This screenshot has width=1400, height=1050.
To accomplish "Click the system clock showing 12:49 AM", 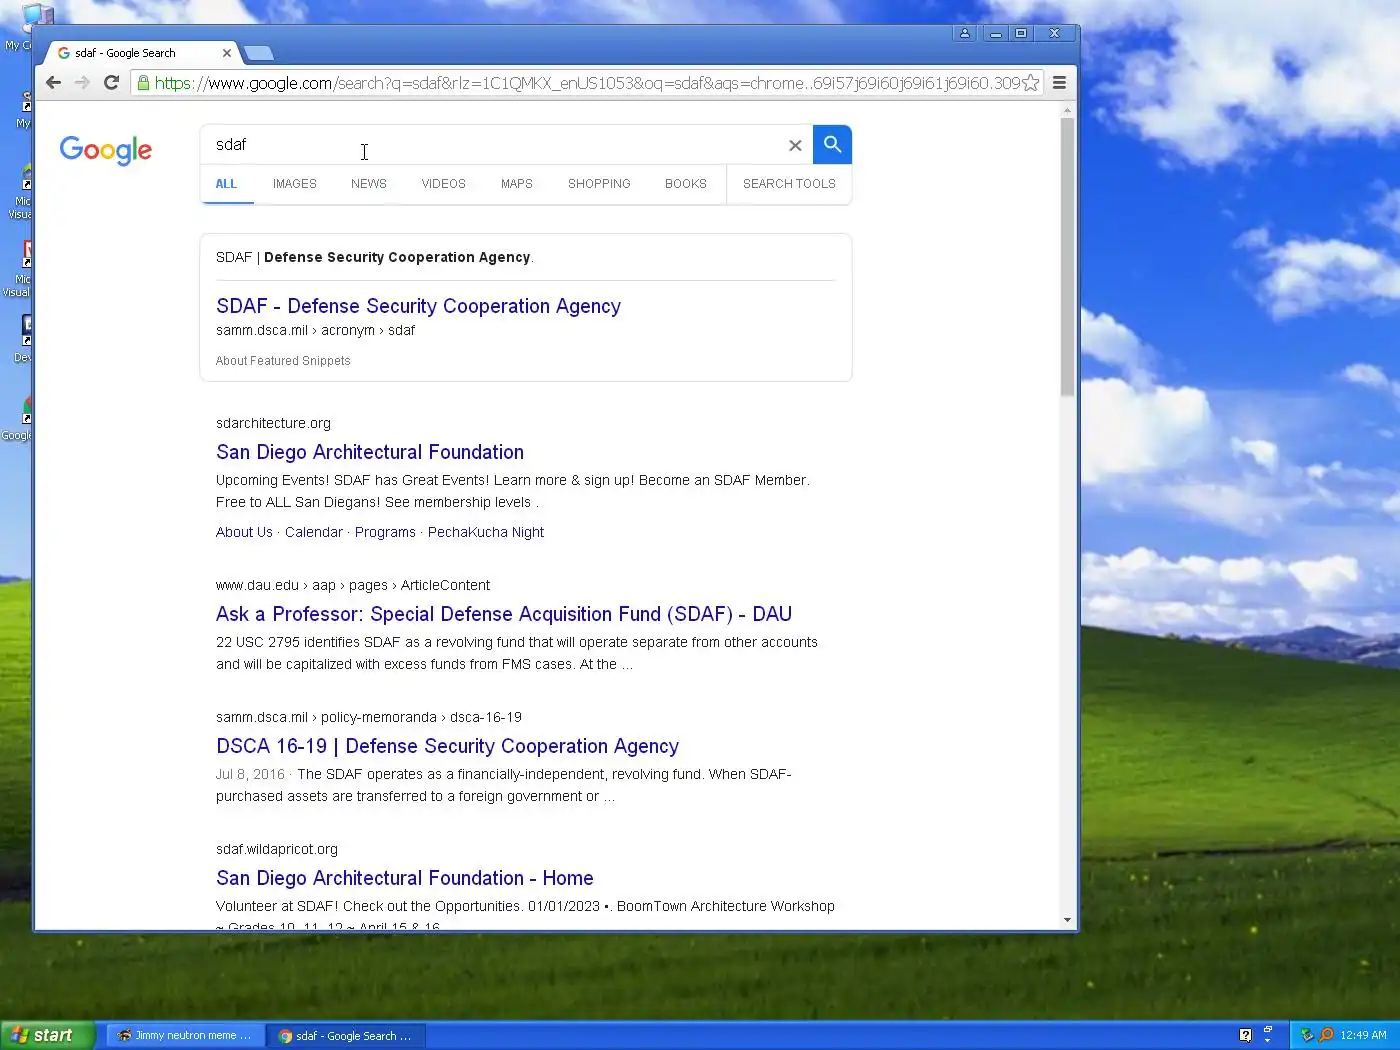I will [1363, 1035].
